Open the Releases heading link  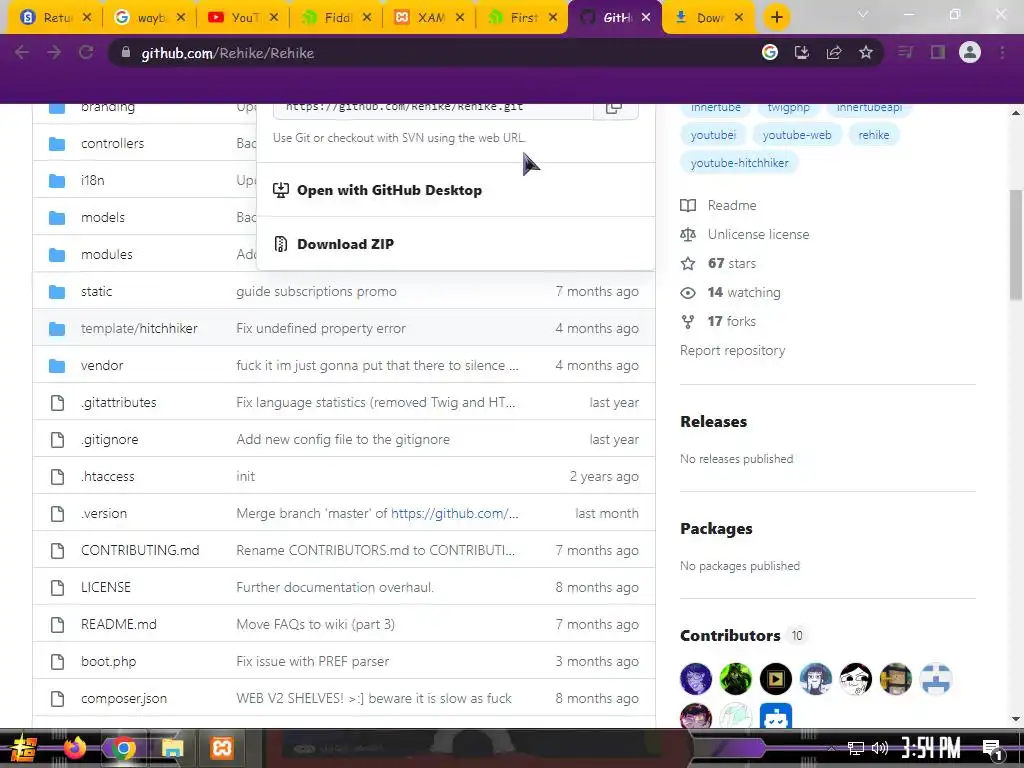click(714, 422)
